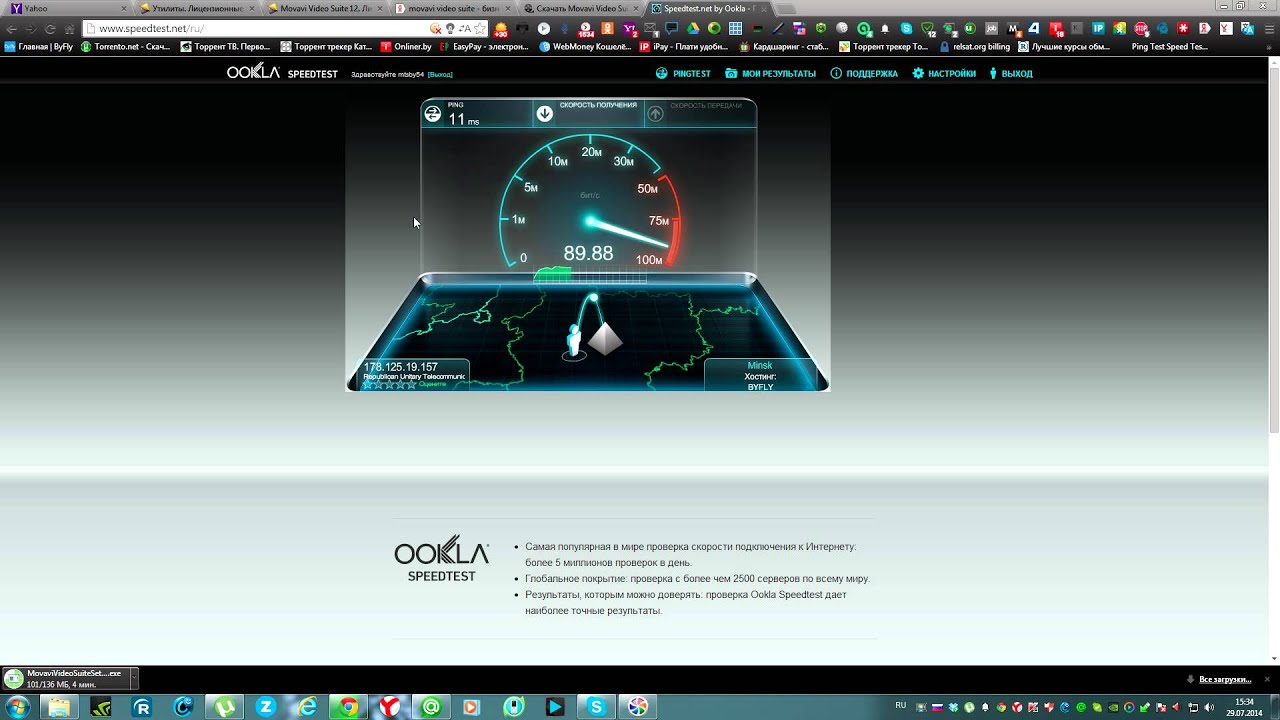The image size is (1280, 720).
Task: Click the RU language indicator in tray
Action: click(900, 706)
